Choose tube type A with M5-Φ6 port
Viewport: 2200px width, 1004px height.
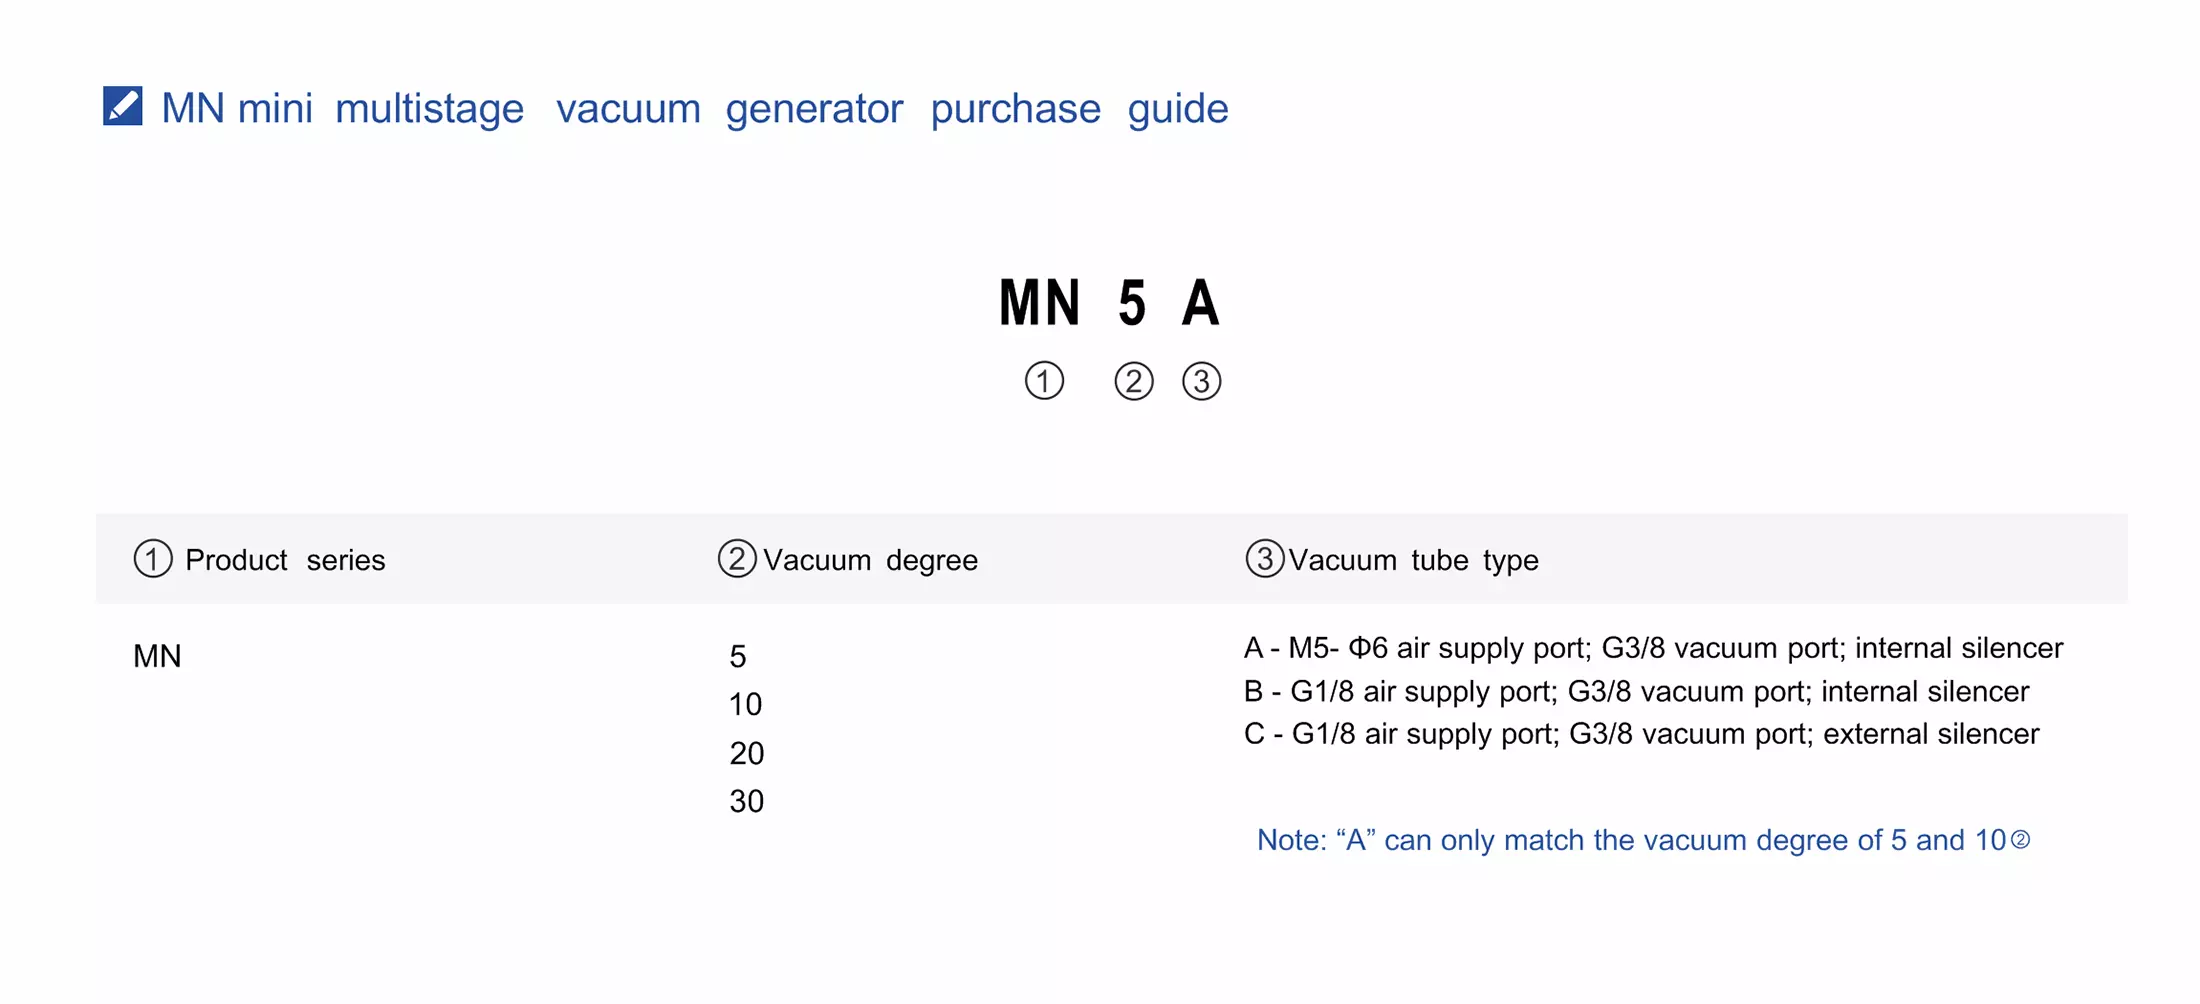1652,648
